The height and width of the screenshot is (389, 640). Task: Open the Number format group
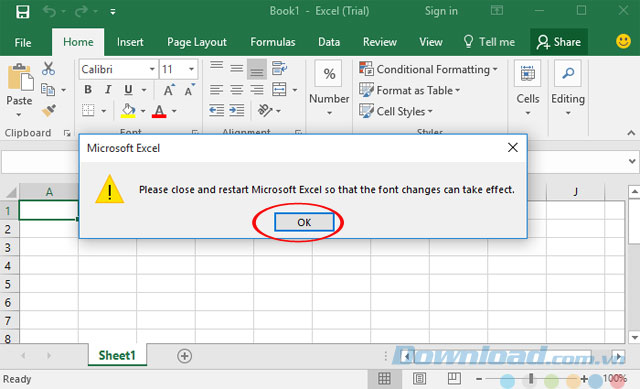click(329, 88)
